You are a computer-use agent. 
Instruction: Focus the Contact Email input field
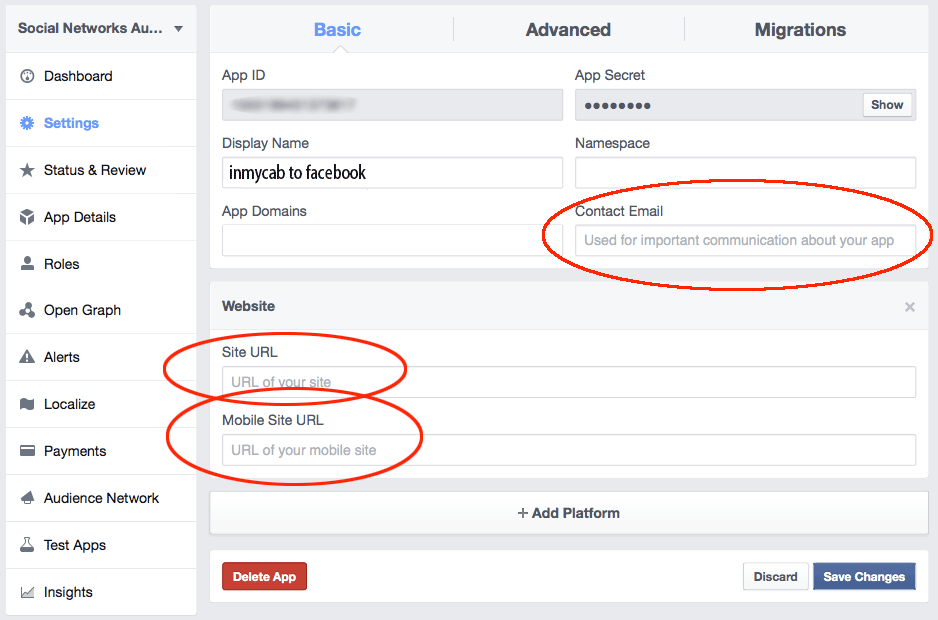(745, 240)
